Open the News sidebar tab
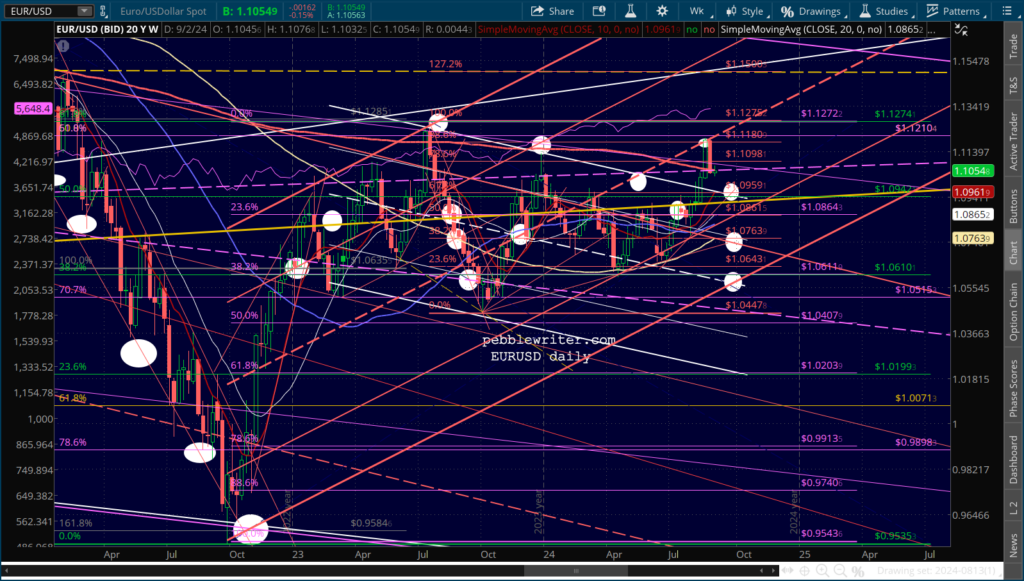 [1013, 541]
